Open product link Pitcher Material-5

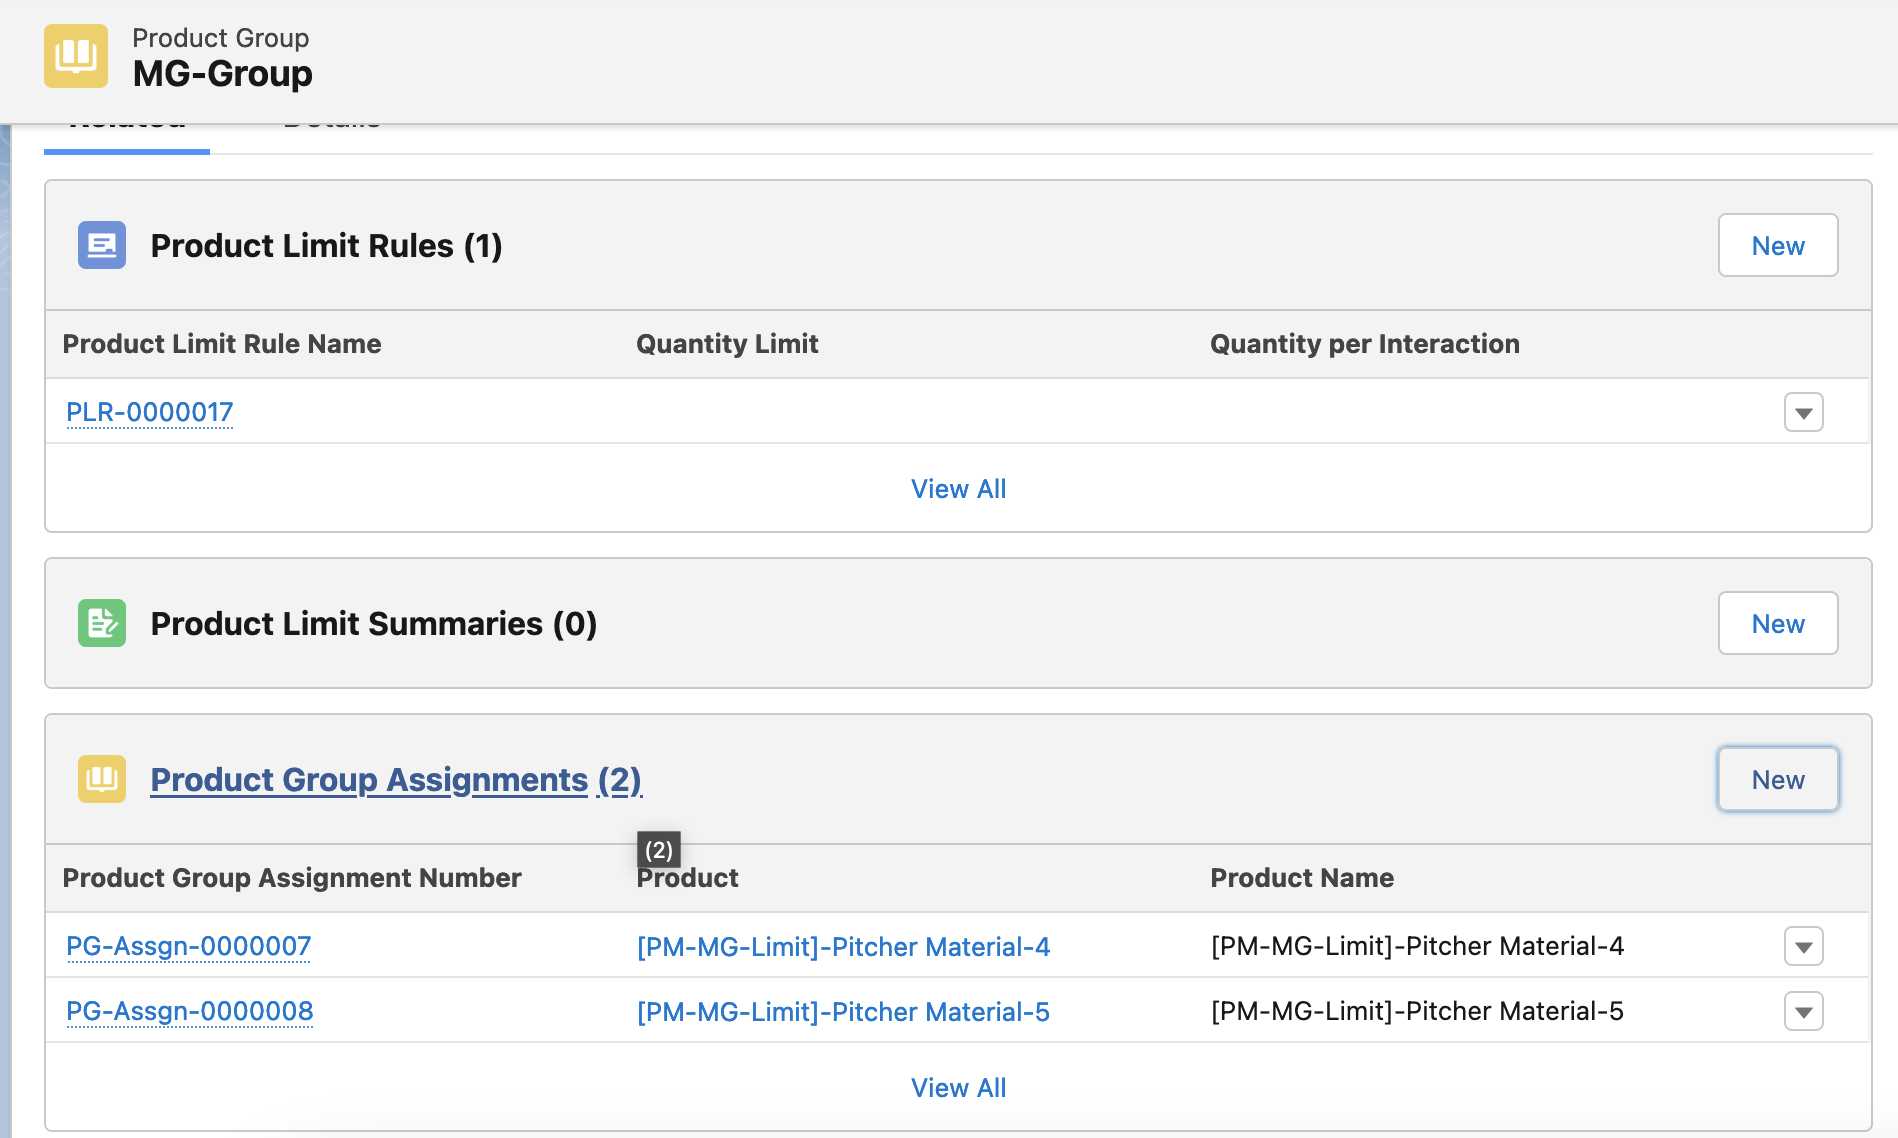tap(843, 1011)
